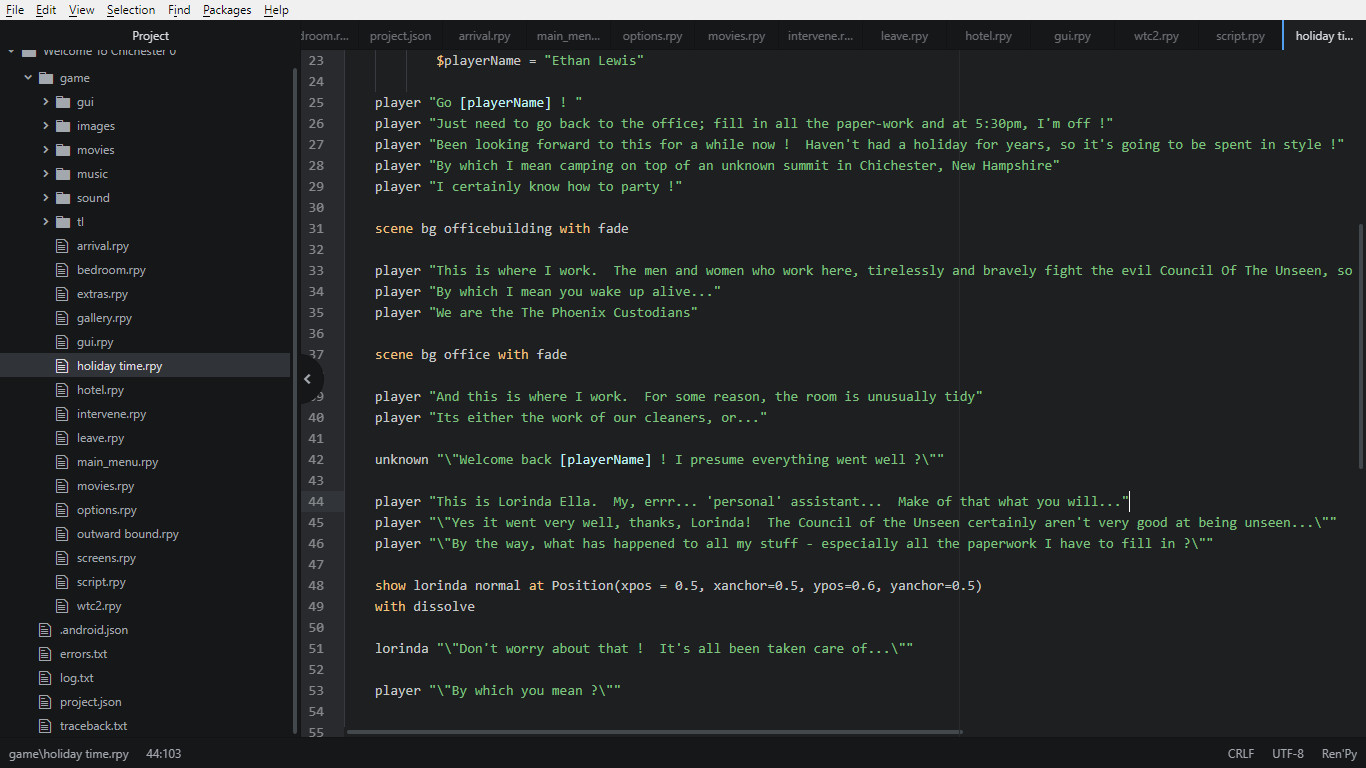
Task: Open the Packages menu
Action: pyautogui.click(x=226, y=10)
